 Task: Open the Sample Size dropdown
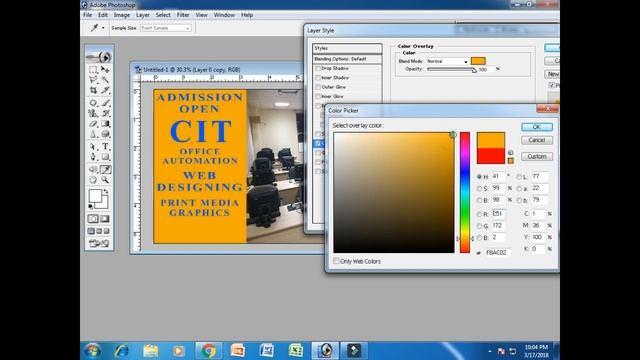click(165, 28)
